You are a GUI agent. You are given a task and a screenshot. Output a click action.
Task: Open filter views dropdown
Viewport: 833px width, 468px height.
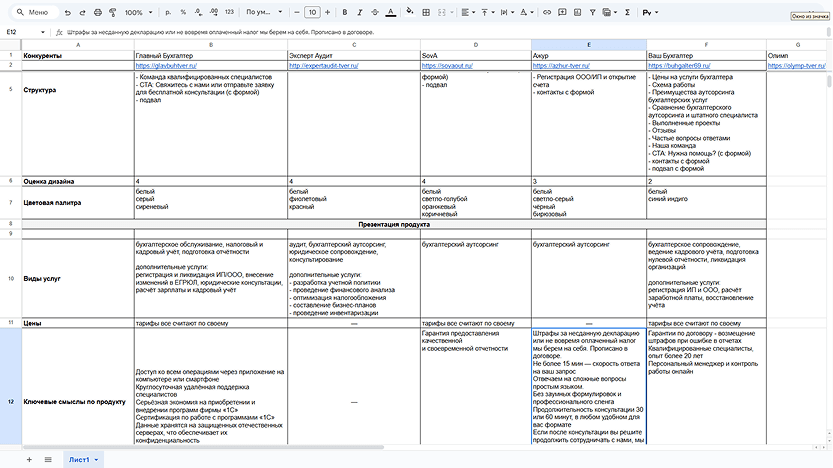[609, 12]
